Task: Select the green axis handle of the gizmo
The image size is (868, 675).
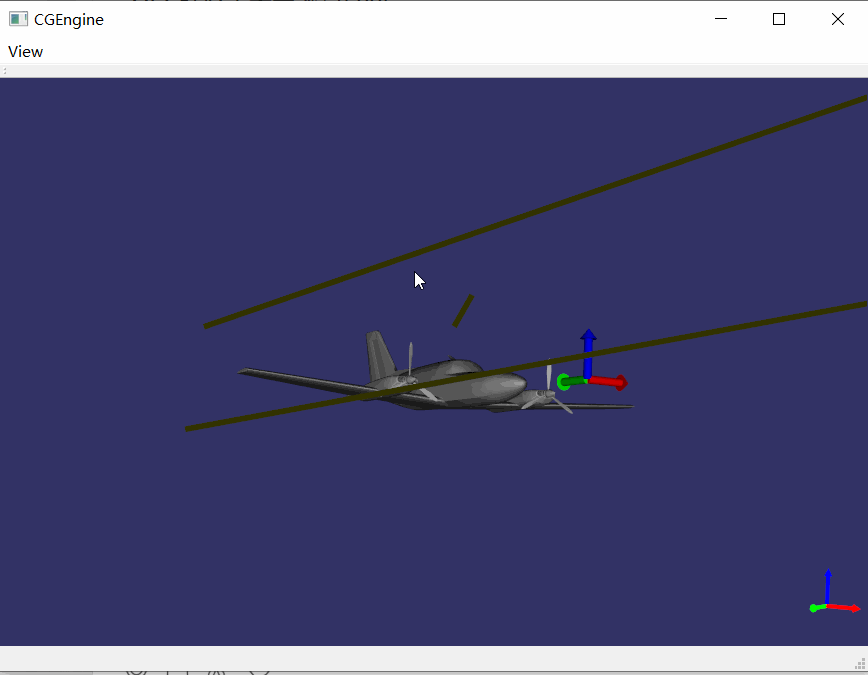Action: click(572, 380)
